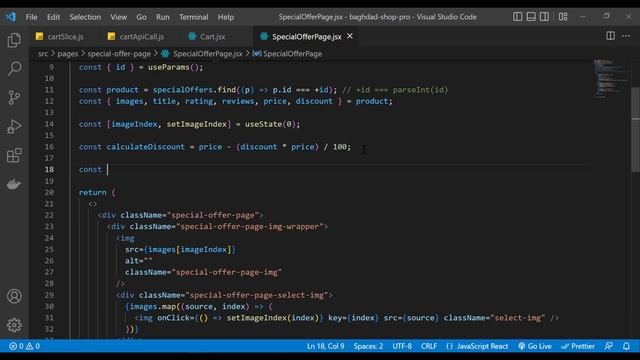Open the Run and Debug view
This screenshot has height=360, width=640.
click(x=14, y=127)
